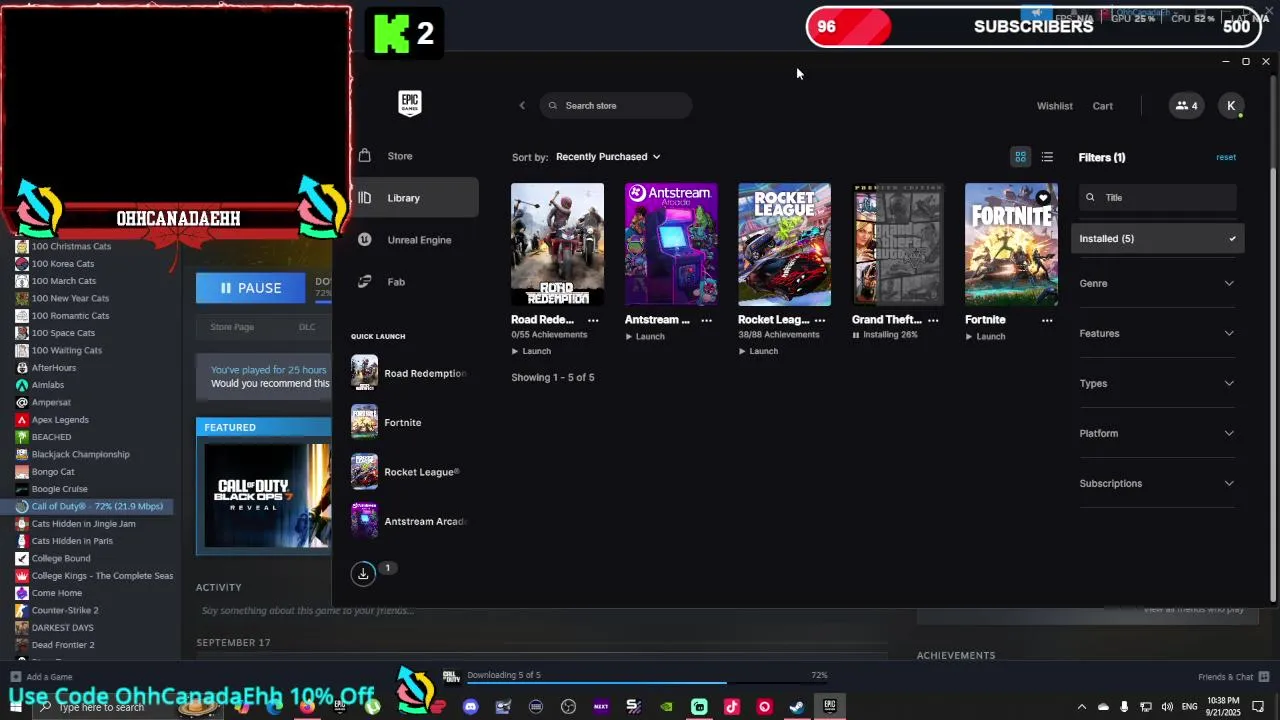Click Add a Game in Steam
The height and width of the screenshot is (720, 1280).
41,677
